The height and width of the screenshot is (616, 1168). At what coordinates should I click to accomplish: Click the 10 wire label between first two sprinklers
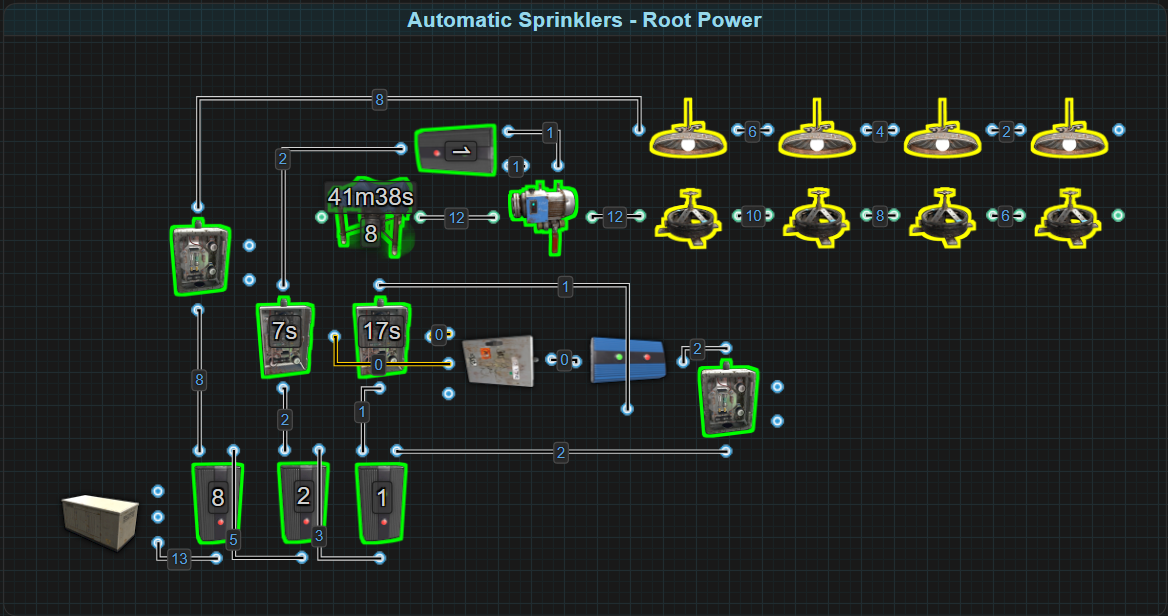pos(754,216)
